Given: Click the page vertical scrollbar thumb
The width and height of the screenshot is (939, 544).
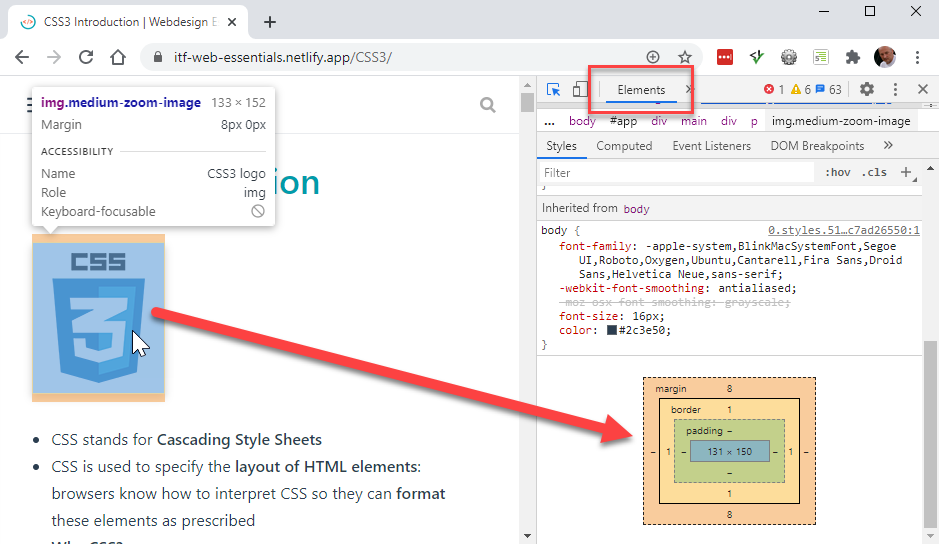Looking at the screenshot, I should pos(527,102).
